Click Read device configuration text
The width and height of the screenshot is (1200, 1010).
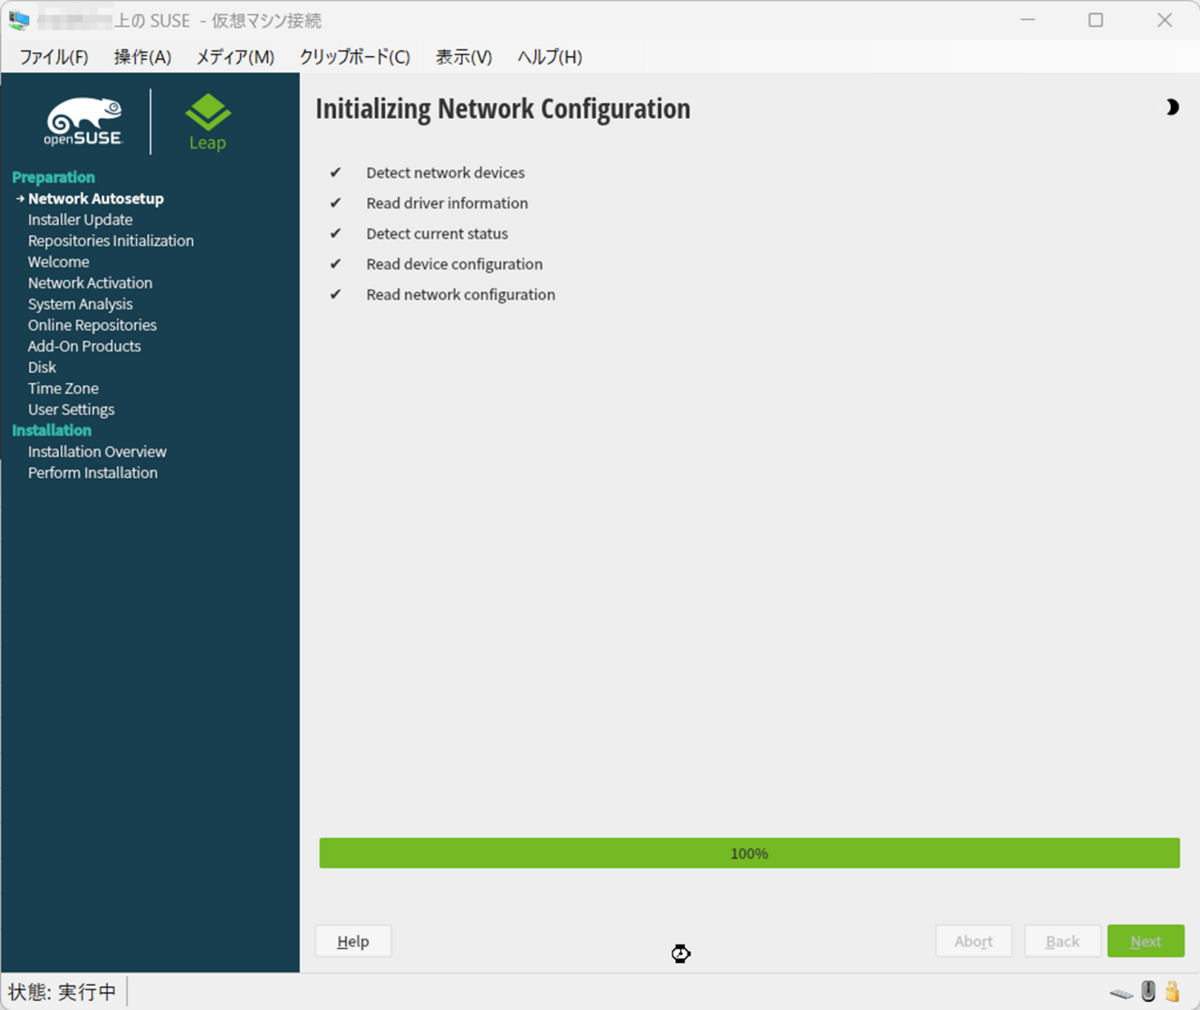pyautogui.click(x=454, y=264)
